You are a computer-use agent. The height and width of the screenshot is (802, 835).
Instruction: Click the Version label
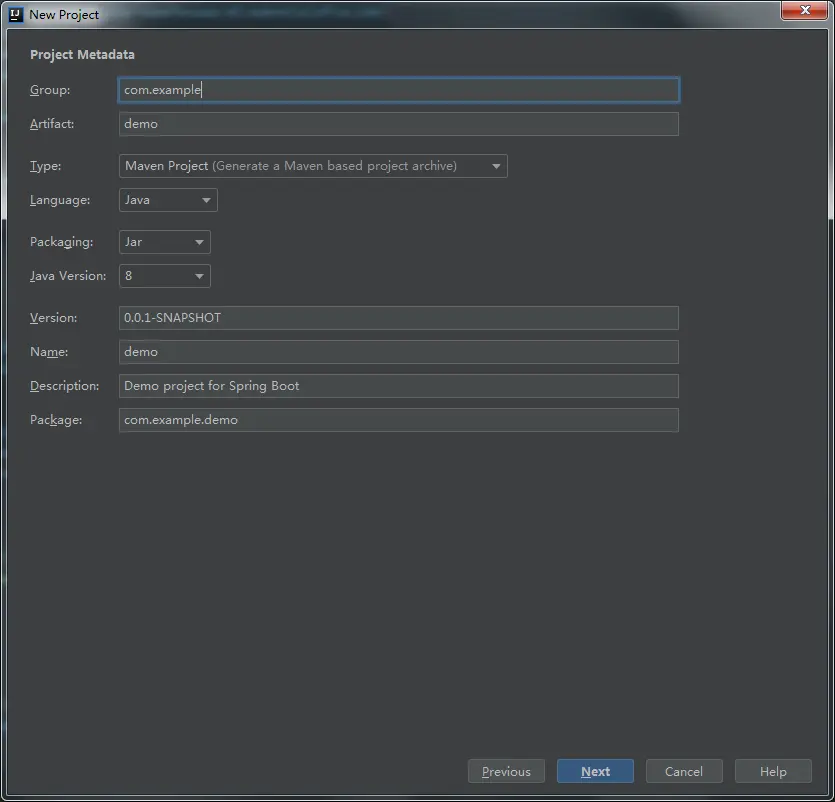coord(53,317)
